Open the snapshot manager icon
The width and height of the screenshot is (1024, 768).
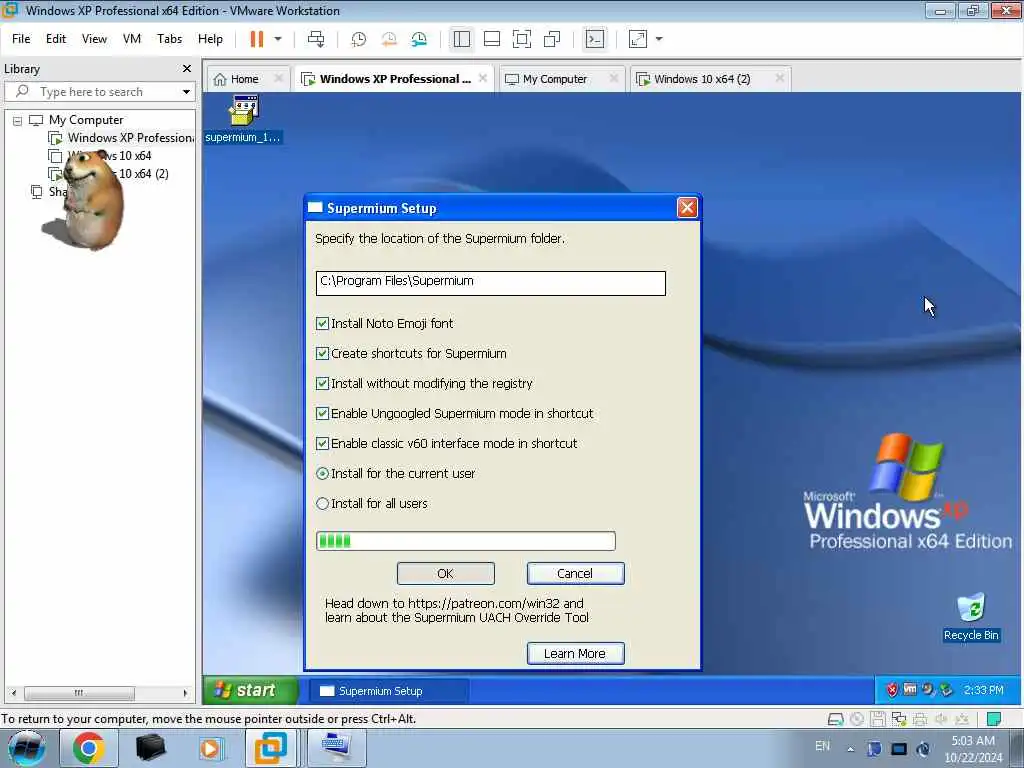419,39
